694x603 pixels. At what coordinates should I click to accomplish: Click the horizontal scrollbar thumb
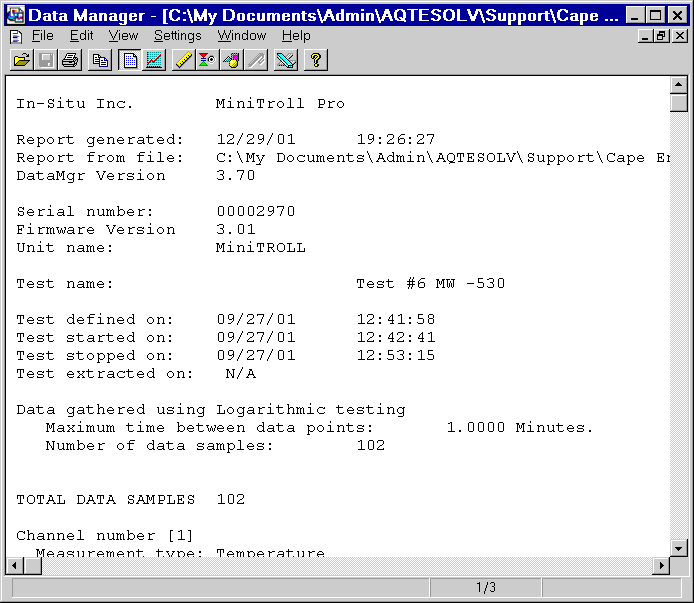point(32,565)
